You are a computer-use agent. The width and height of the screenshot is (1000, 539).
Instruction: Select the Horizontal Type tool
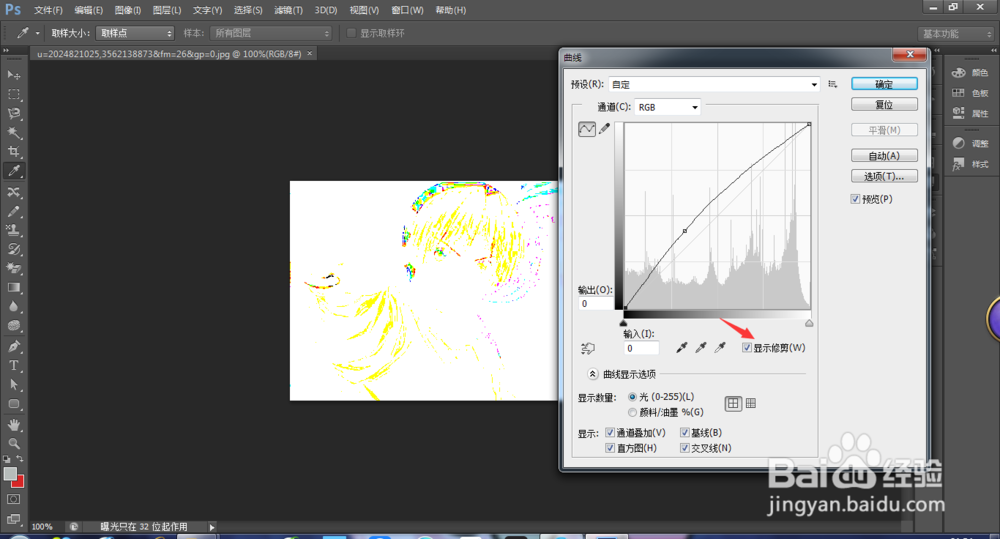(13, 365)
